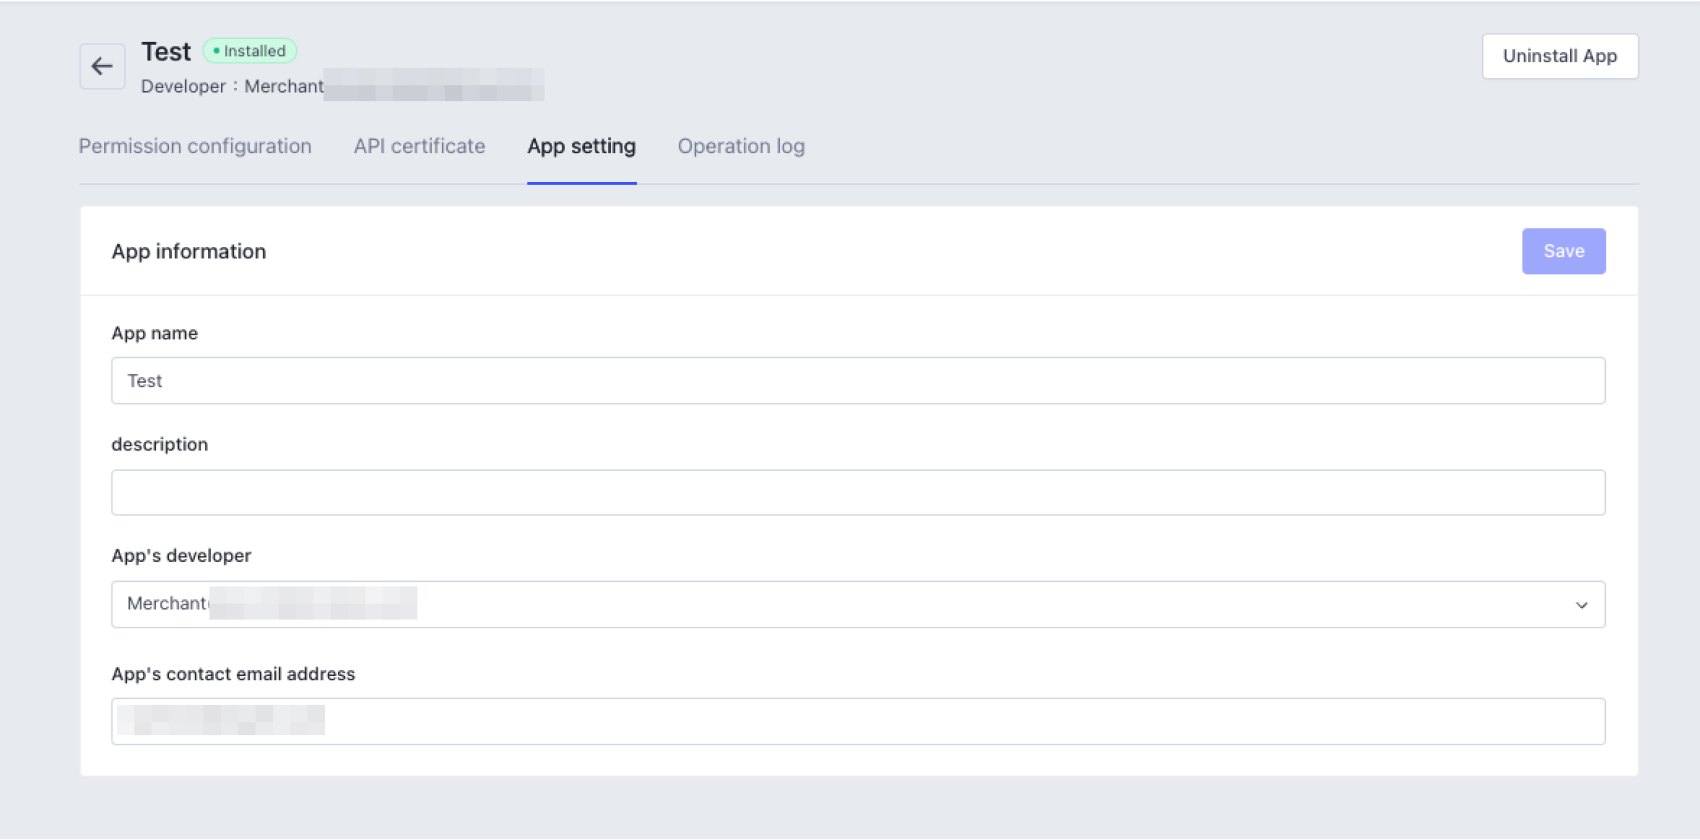The image size is (1700, 840).
Task: Open the Permission configuration tab
Action: [195, 146]
